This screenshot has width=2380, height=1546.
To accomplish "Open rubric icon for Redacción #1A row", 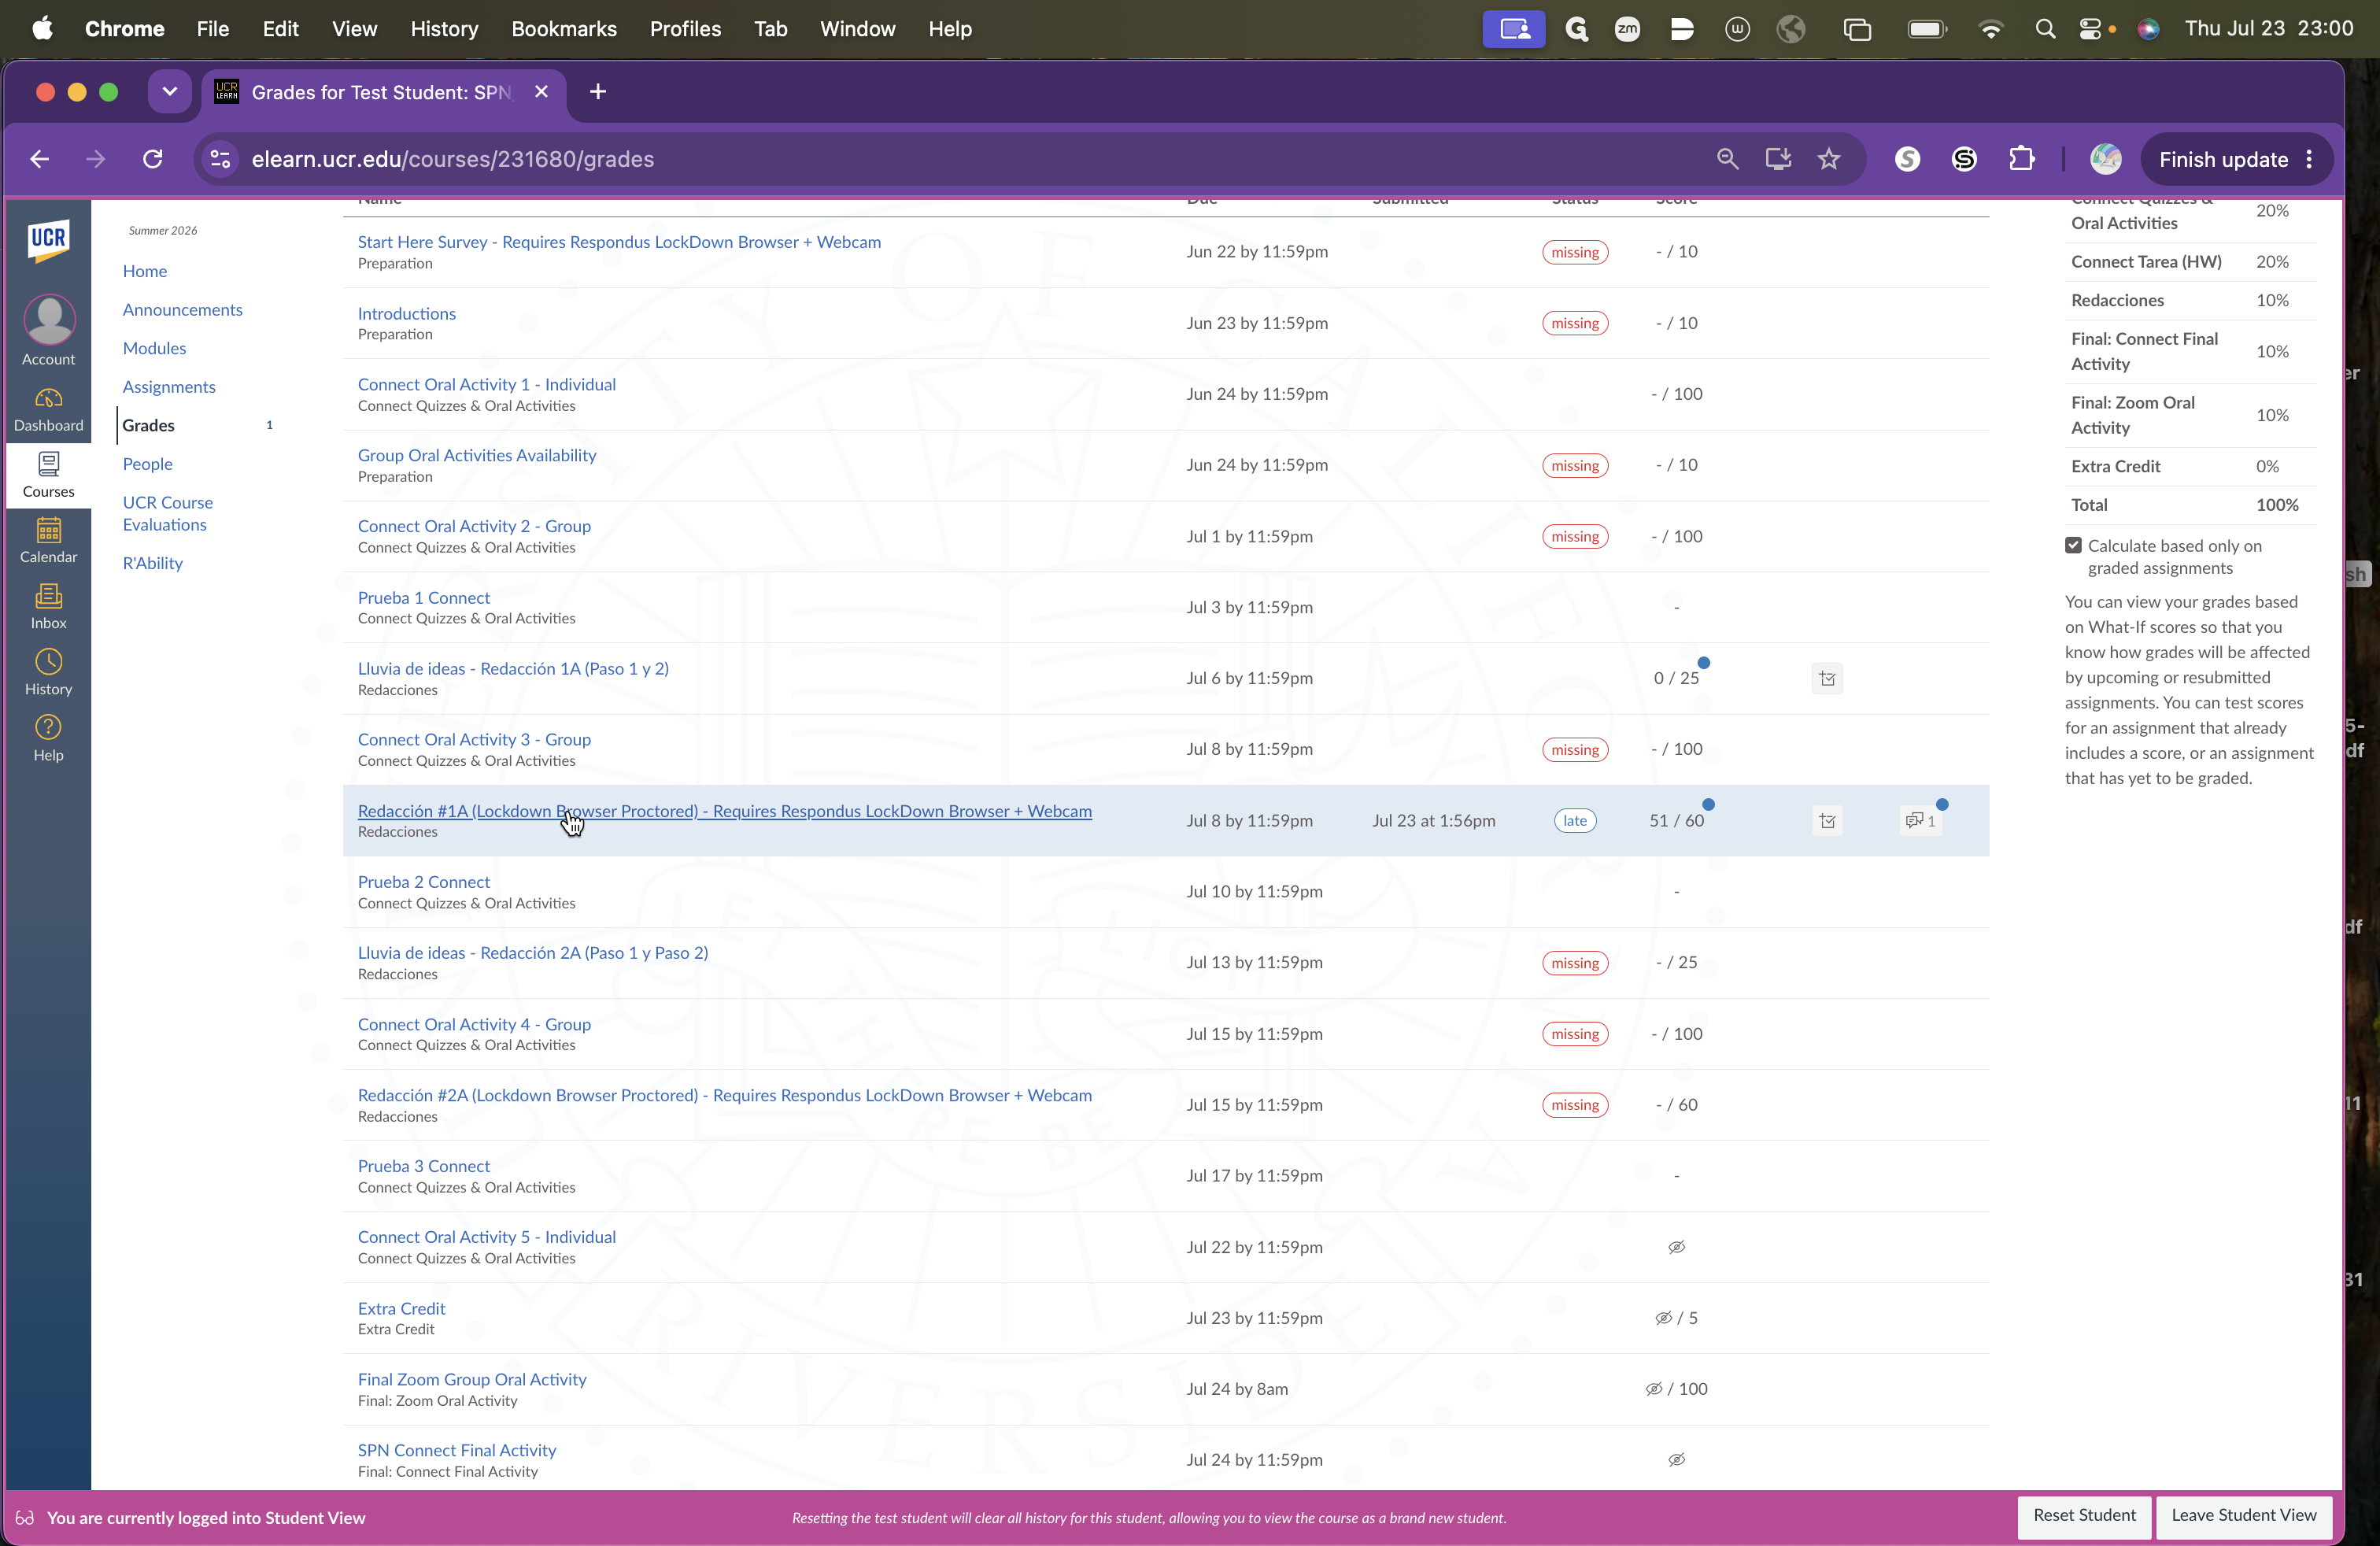I will pyautogui.click(x=1827, y=821).
